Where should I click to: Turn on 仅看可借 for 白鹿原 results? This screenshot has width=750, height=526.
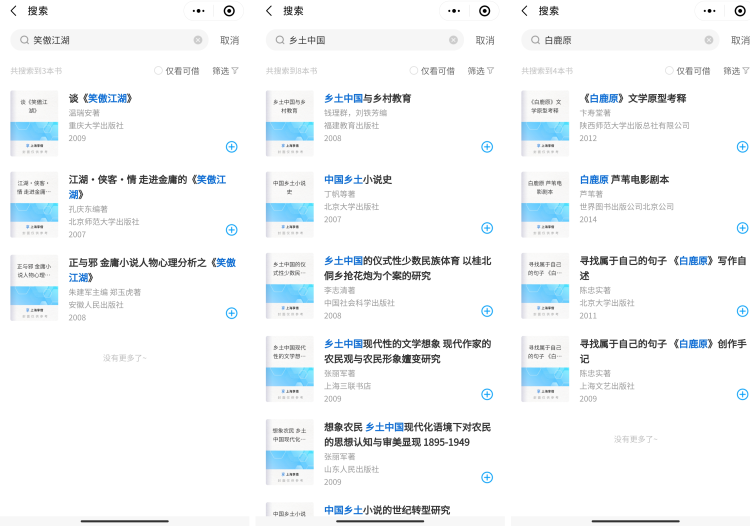coord(670,71)
